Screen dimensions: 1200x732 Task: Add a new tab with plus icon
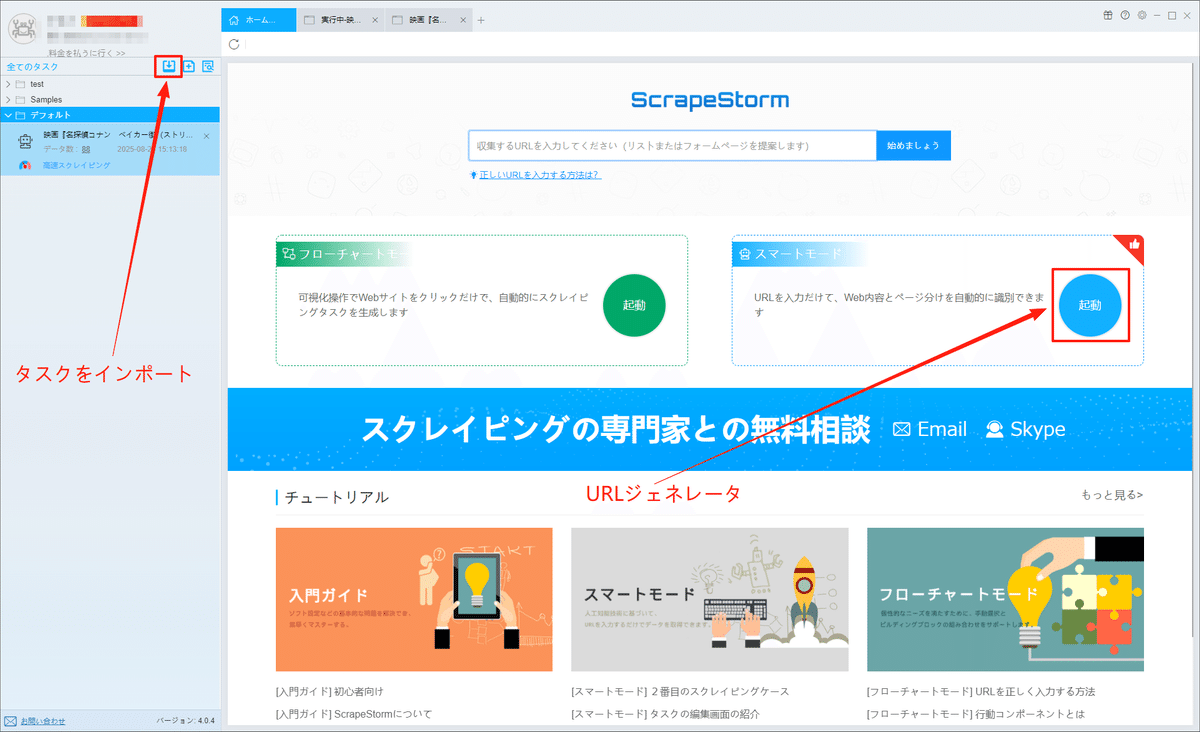pyautogui.click(x=481, y=20)
